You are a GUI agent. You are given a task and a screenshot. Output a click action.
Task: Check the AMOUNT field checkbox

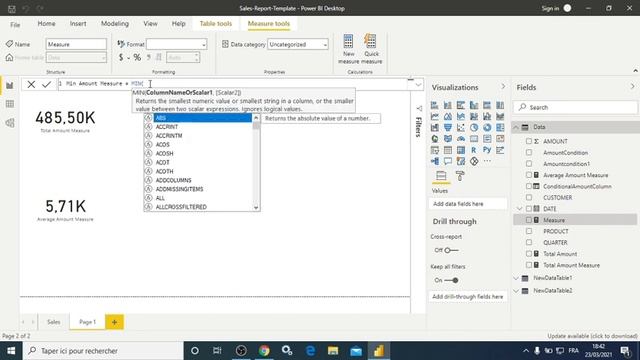529,141
